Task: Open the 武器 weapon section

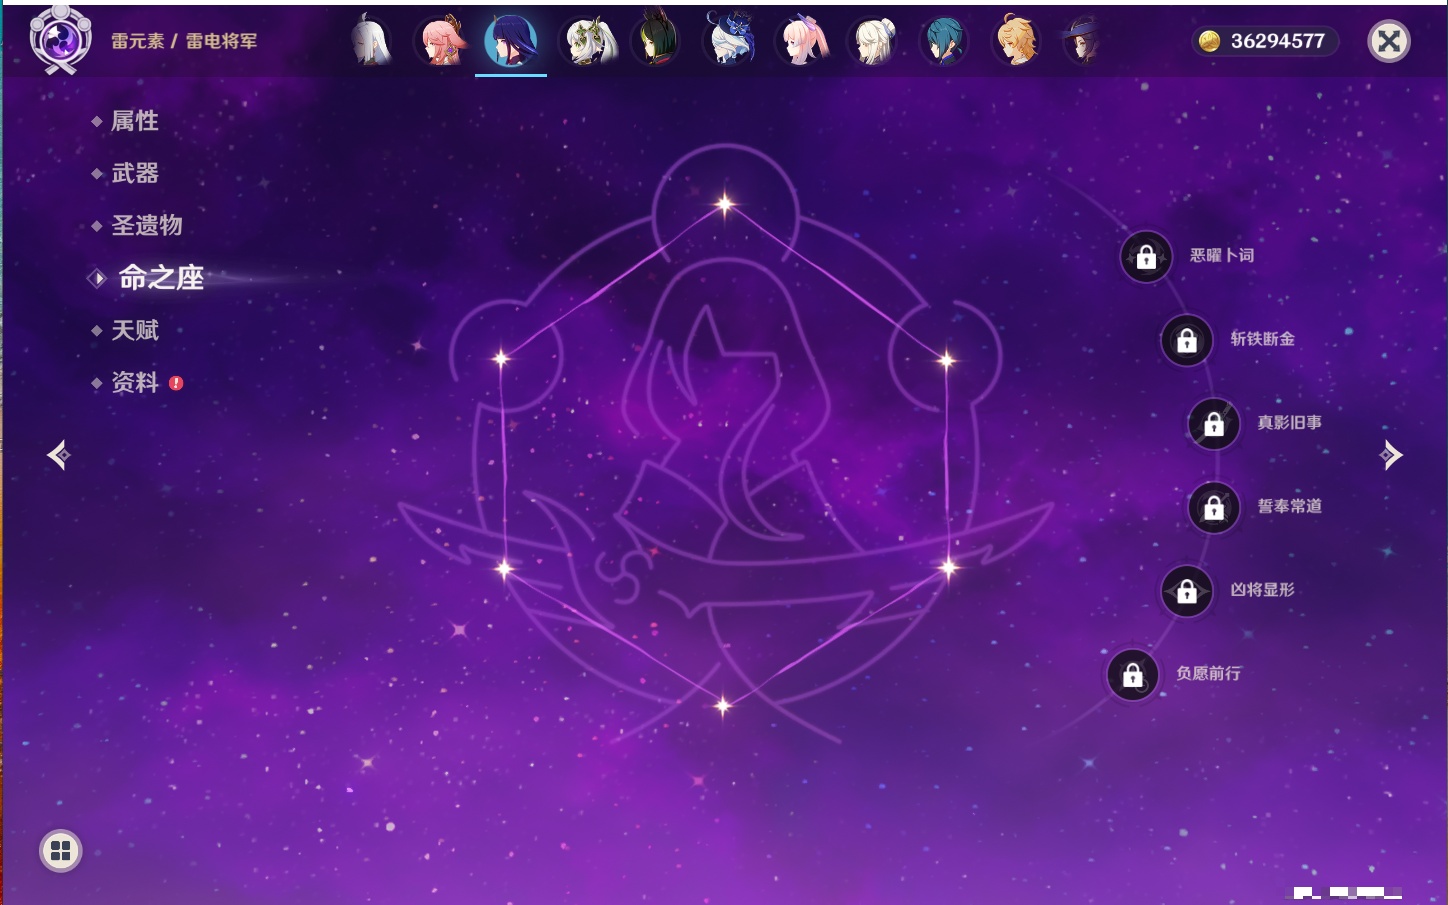Action: pos(134,173)
